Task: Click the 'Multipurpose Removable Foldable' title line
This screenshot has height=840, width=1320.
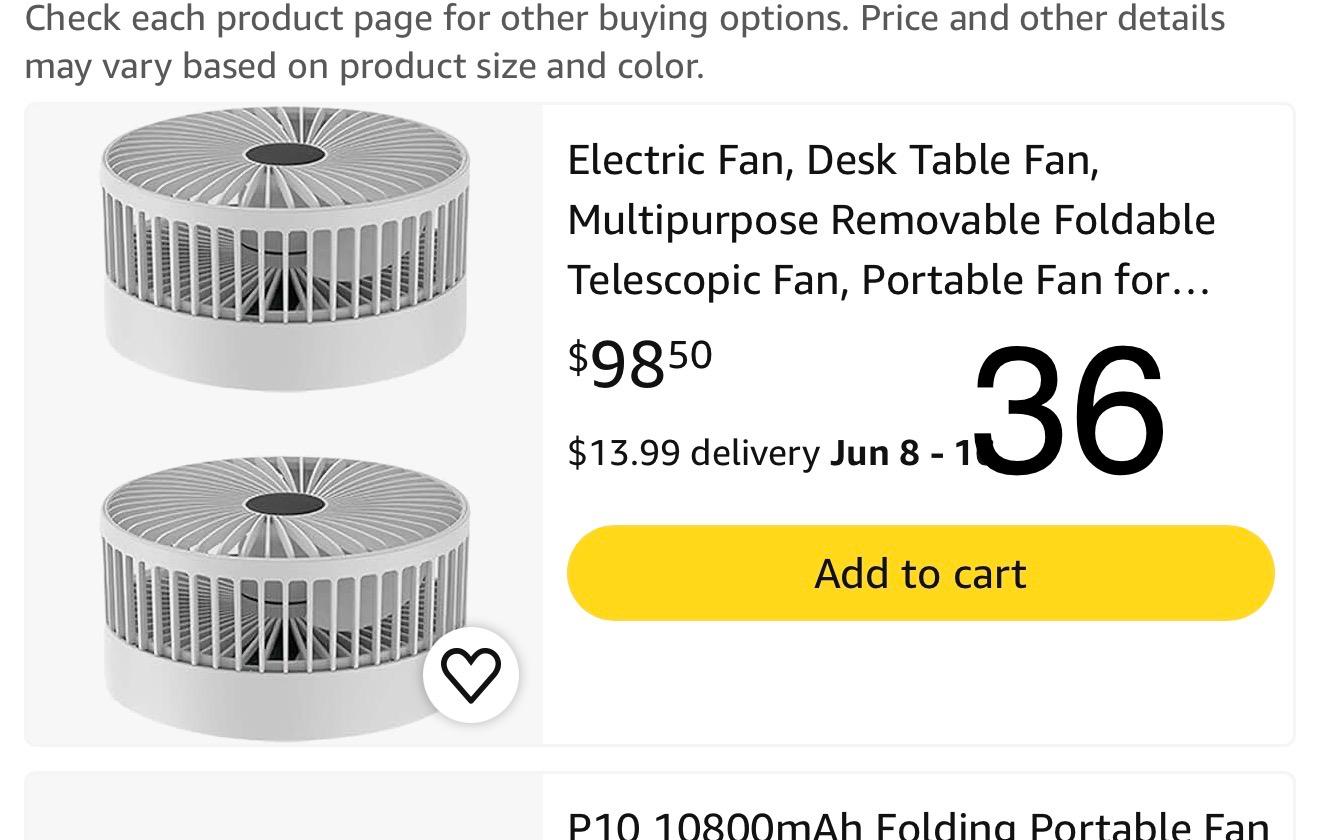Action: point(891,220)
